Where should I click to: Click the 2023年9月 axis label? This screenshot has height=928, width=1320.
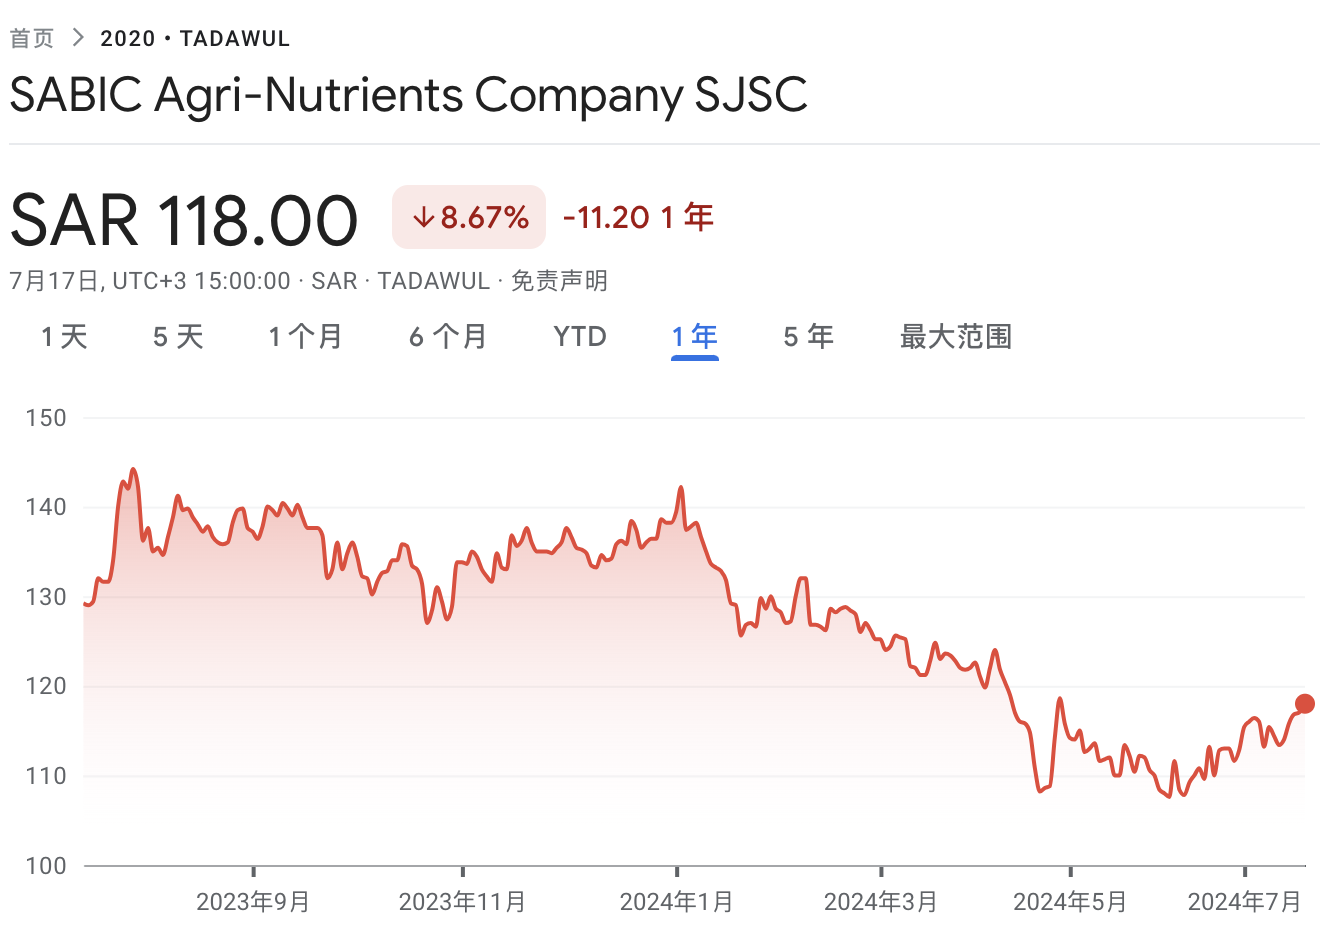[253, 902]
